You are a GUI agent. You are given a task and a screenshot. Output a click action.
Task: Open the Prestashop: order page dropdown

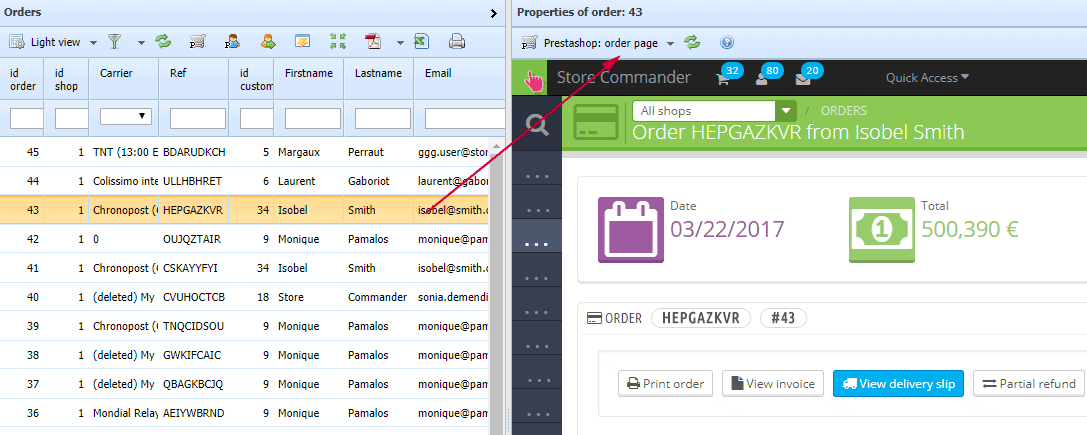click(670, 43)
